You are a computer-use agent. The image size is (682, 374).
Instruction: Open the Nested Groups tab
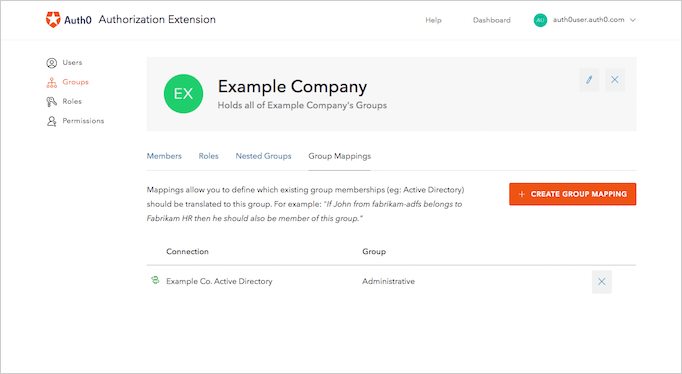click(263, 156)
